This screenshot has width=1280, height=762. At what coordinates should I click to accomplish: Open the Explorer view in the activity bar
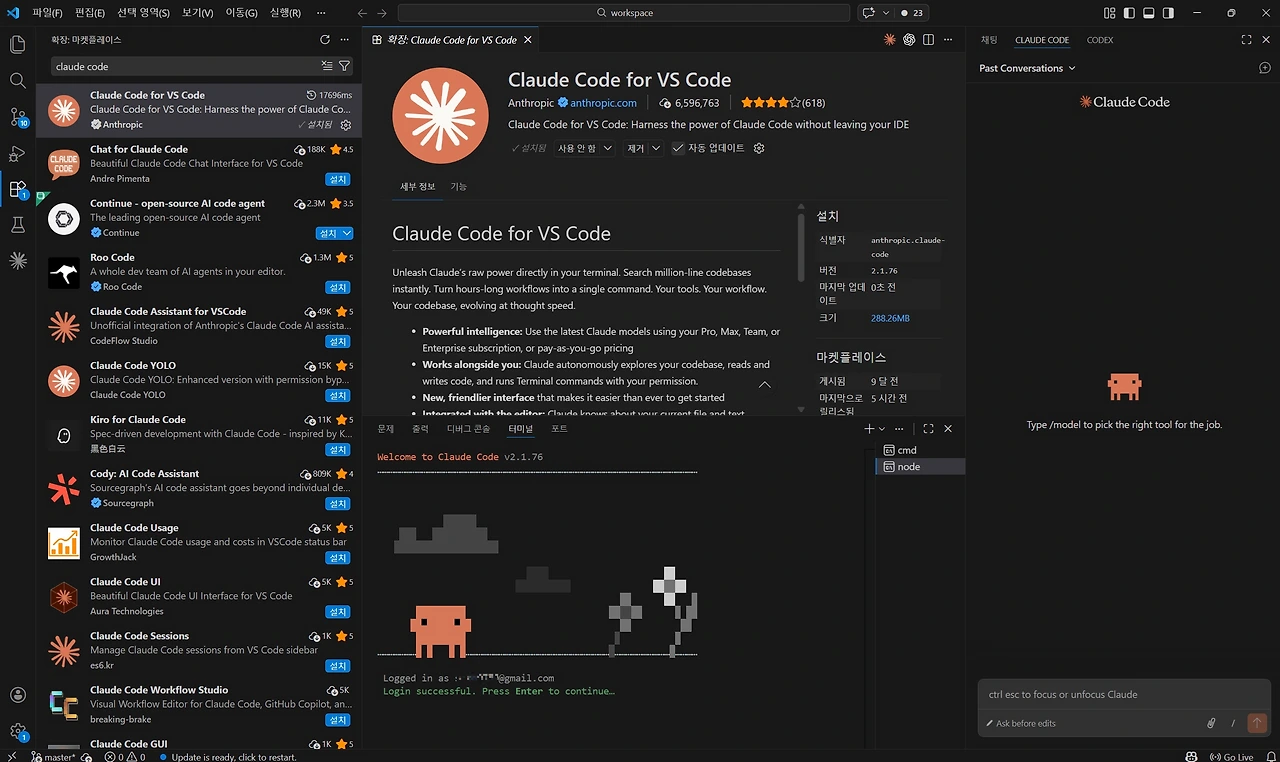pyautogui.click(x=17, y=44)
